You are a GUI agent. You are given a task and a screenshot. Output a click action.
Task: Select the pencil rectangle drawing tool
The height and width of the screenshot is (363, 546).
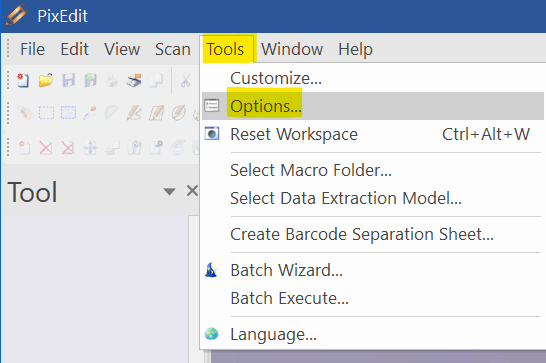pyautogui.click(x=156, y=113)
